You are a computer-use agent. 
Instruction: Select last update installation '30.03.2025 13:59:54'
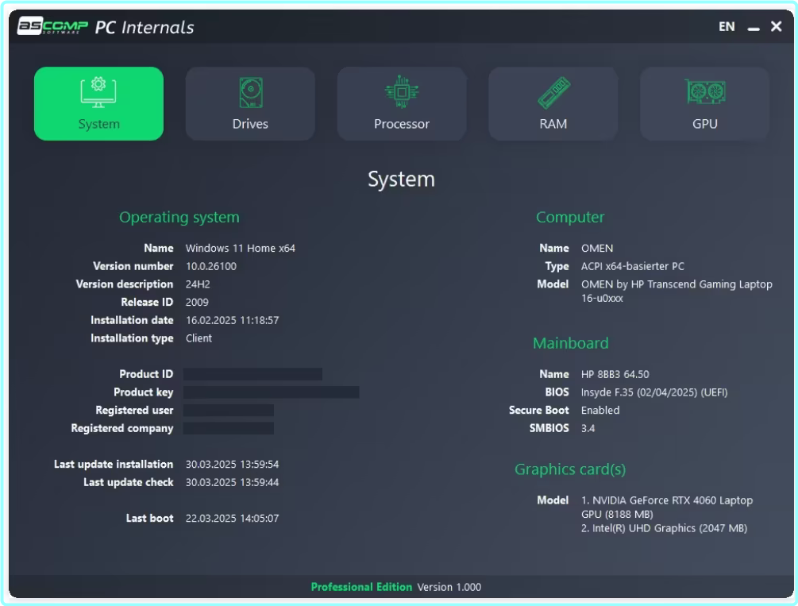232,464
